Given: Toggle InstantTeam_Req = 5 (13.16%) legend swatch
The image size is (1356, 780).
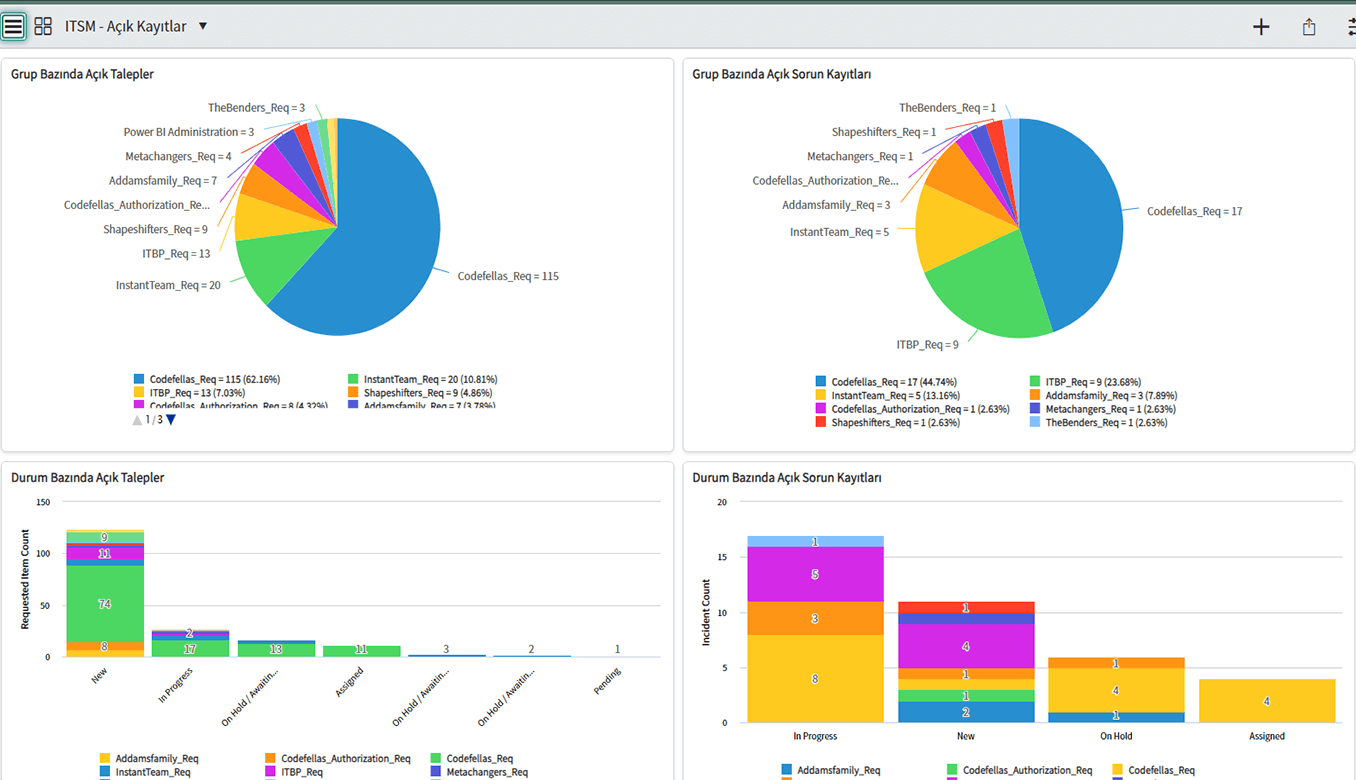Looking at the screenshot, I should pyautogui.click(x=821, y=395).
